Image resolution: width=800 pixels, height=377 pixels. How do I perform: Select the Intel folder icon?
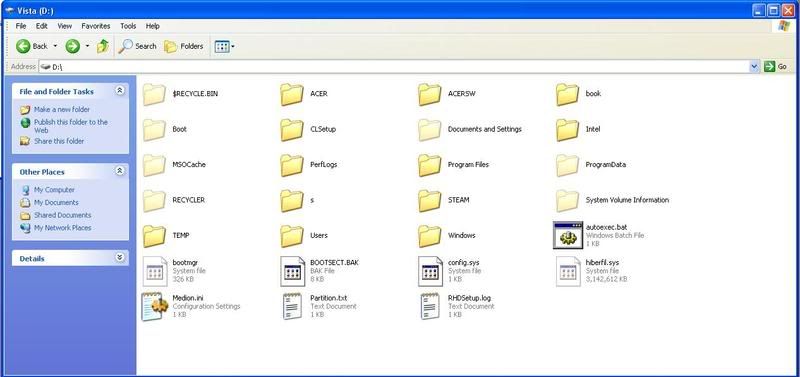click(567, 130)
